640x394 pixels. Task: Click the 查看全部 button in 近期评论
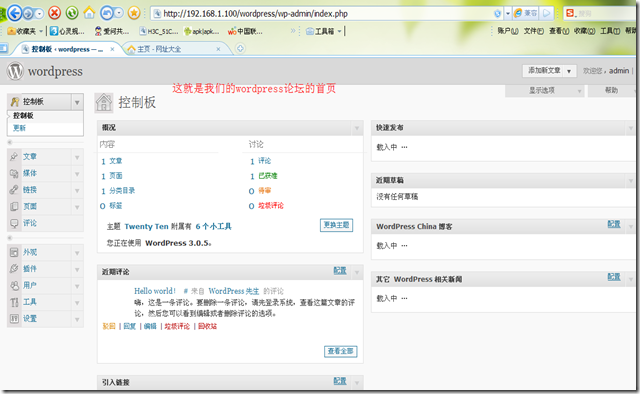pyautogui.click(x=340, y=351)
